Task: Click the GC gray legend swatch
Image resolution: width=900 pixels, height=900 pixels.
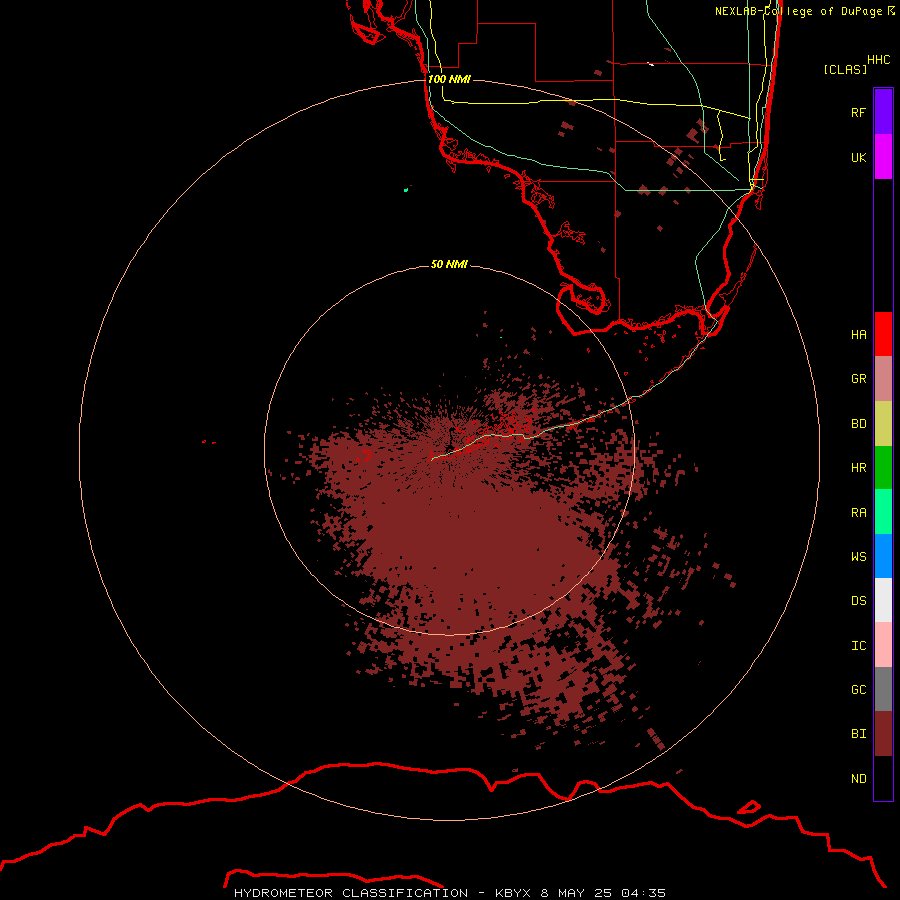Action: coord(883,689)
